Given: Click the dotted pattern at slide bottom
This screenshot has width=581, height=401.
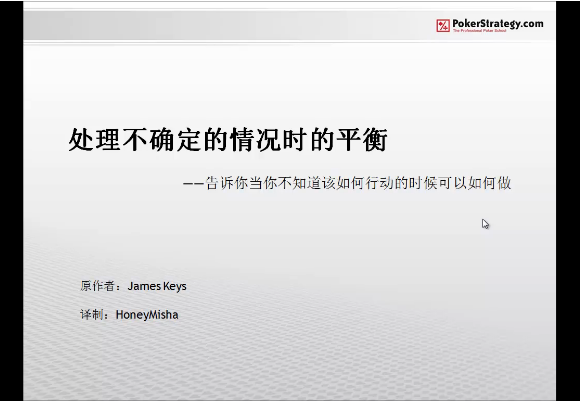Looking at the screenshot, I should [289, 356].
